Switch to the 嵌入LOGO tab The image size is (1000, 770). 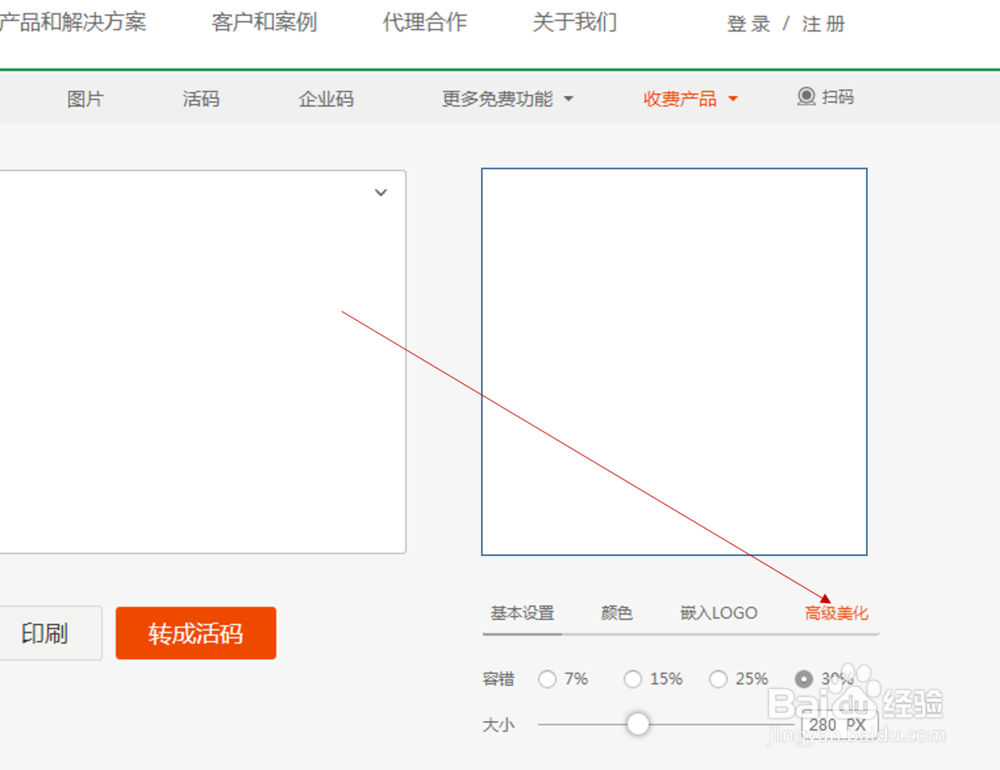717,613
